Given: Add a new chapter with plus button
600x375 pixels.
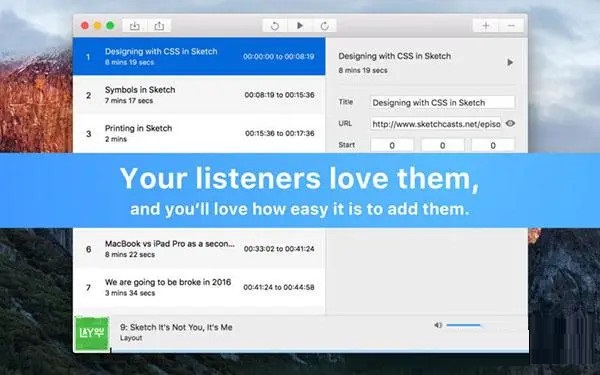Looking at the screenshot, I should (x=486, y=26).
